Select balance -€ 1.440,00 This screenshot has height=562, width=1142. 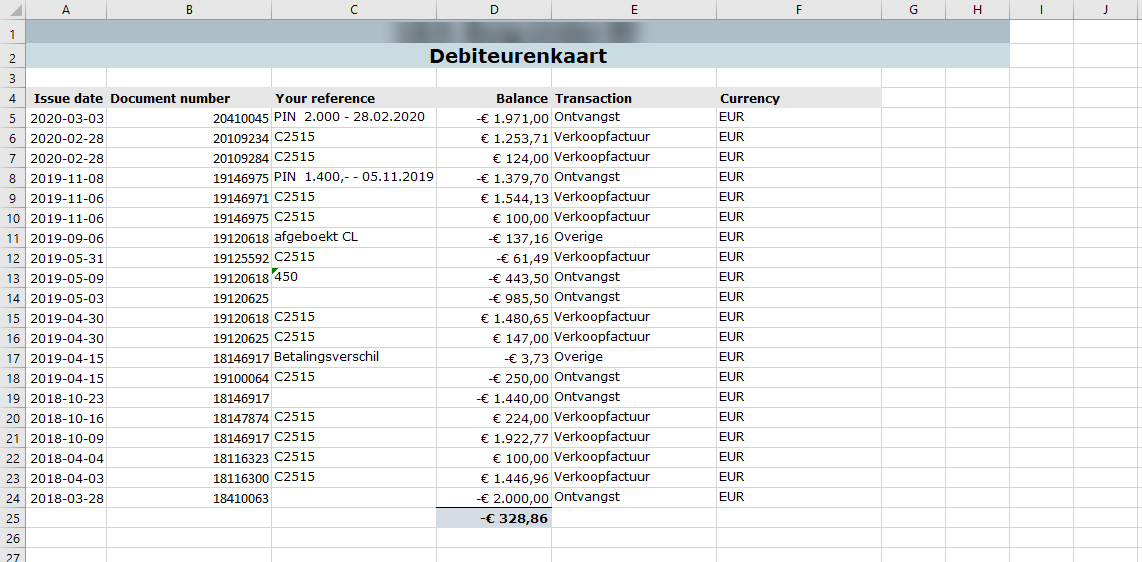tap(495, 397)
